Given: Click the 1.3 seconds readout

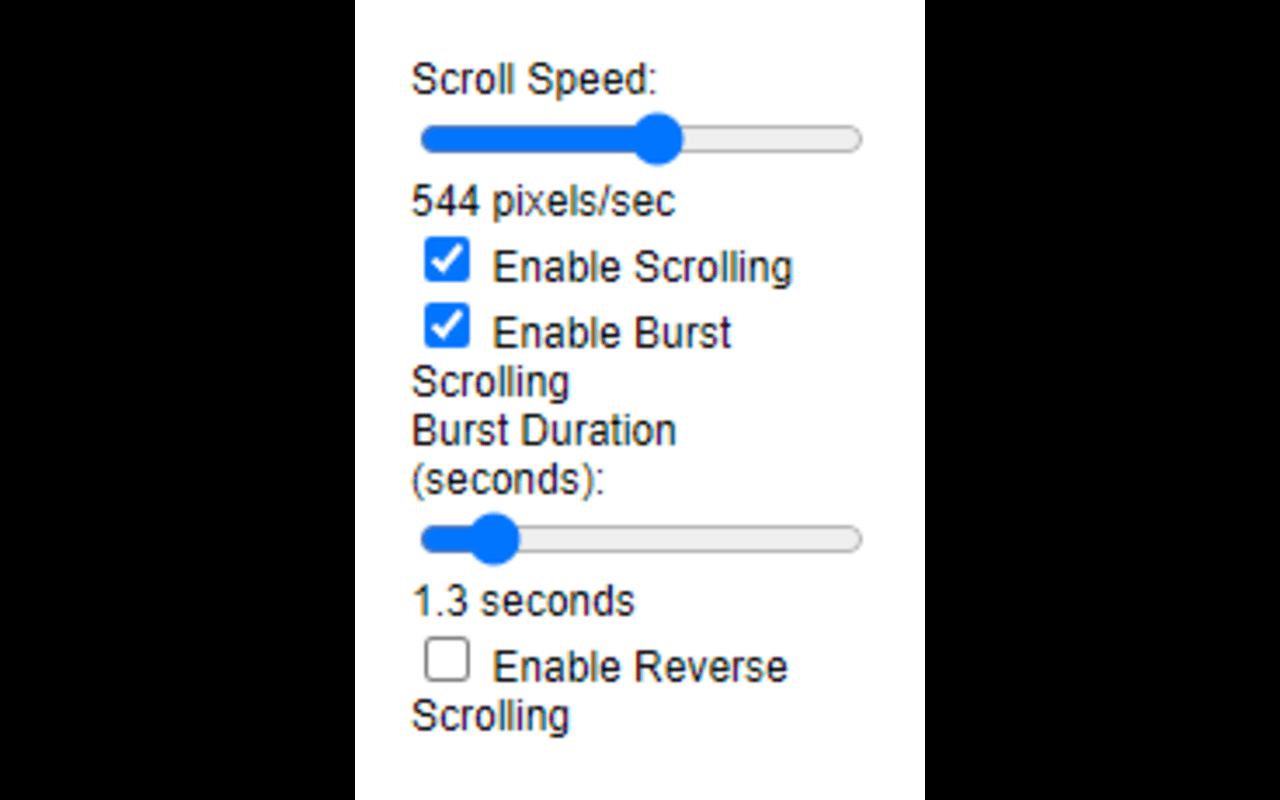Looking at the screenshot, I should [523, 600].
